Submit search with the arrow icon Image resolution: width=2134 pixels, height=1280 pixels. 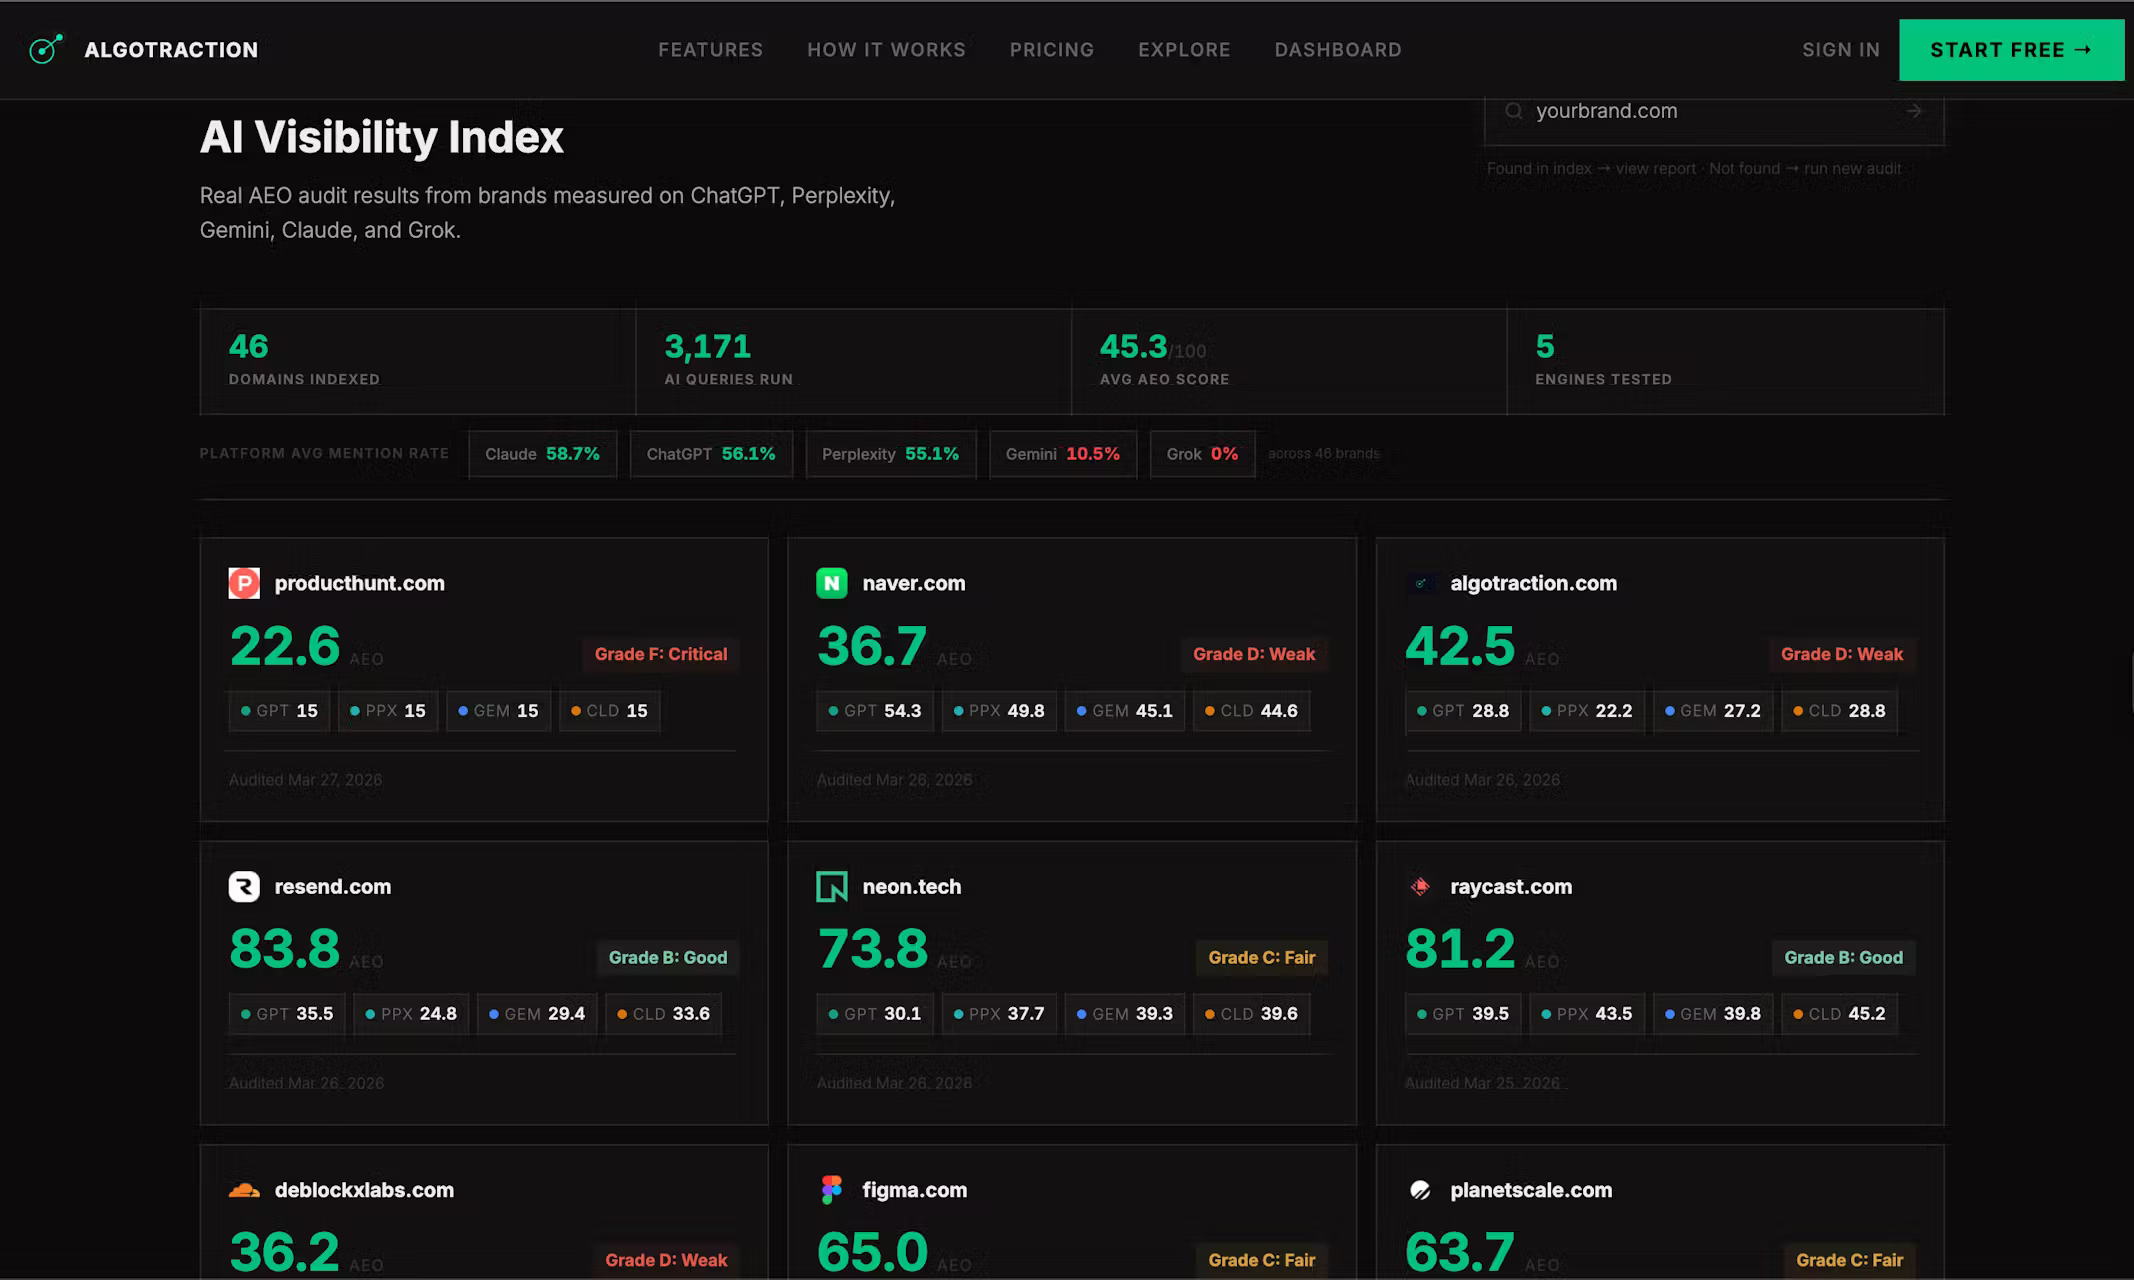click(1913, 111)
